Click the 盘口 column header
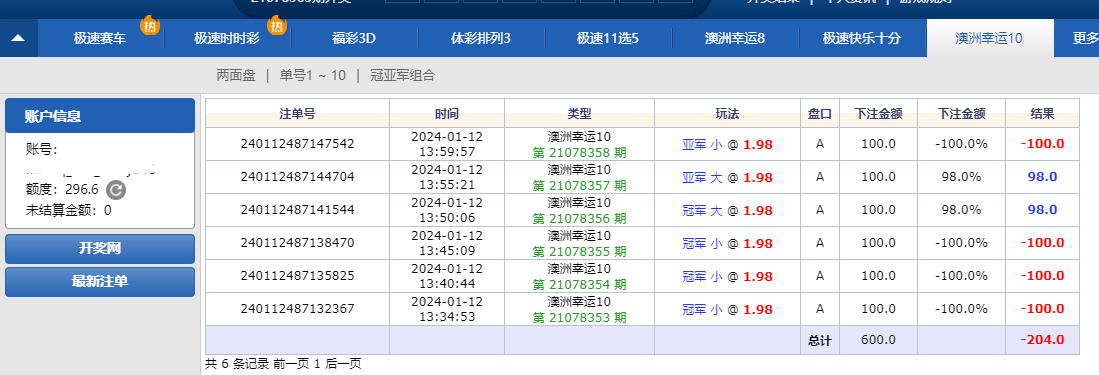 click(820, 114)
